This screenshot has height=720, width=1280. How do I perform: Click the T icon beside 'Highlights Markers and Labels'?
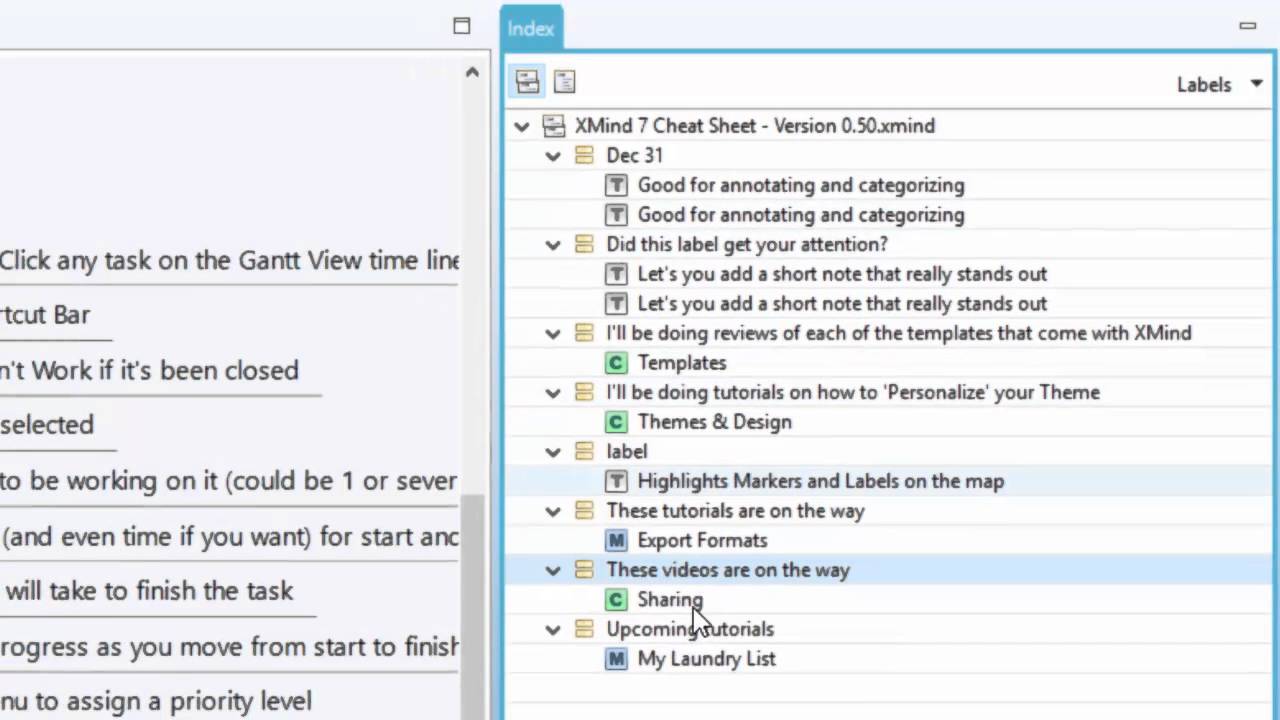pos(616,481)
